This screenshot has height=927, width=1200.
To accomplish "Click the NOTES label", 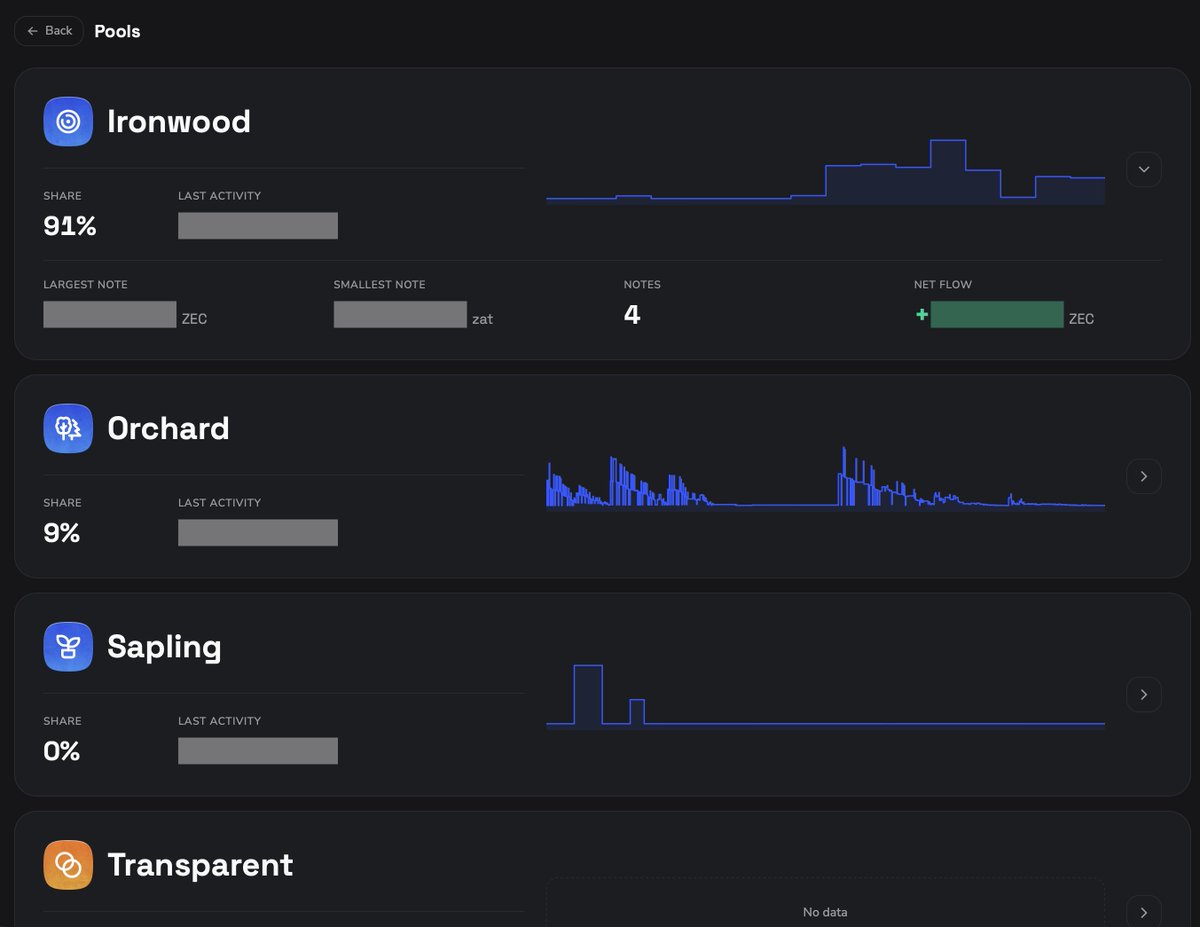I will (x=642, y=285).
